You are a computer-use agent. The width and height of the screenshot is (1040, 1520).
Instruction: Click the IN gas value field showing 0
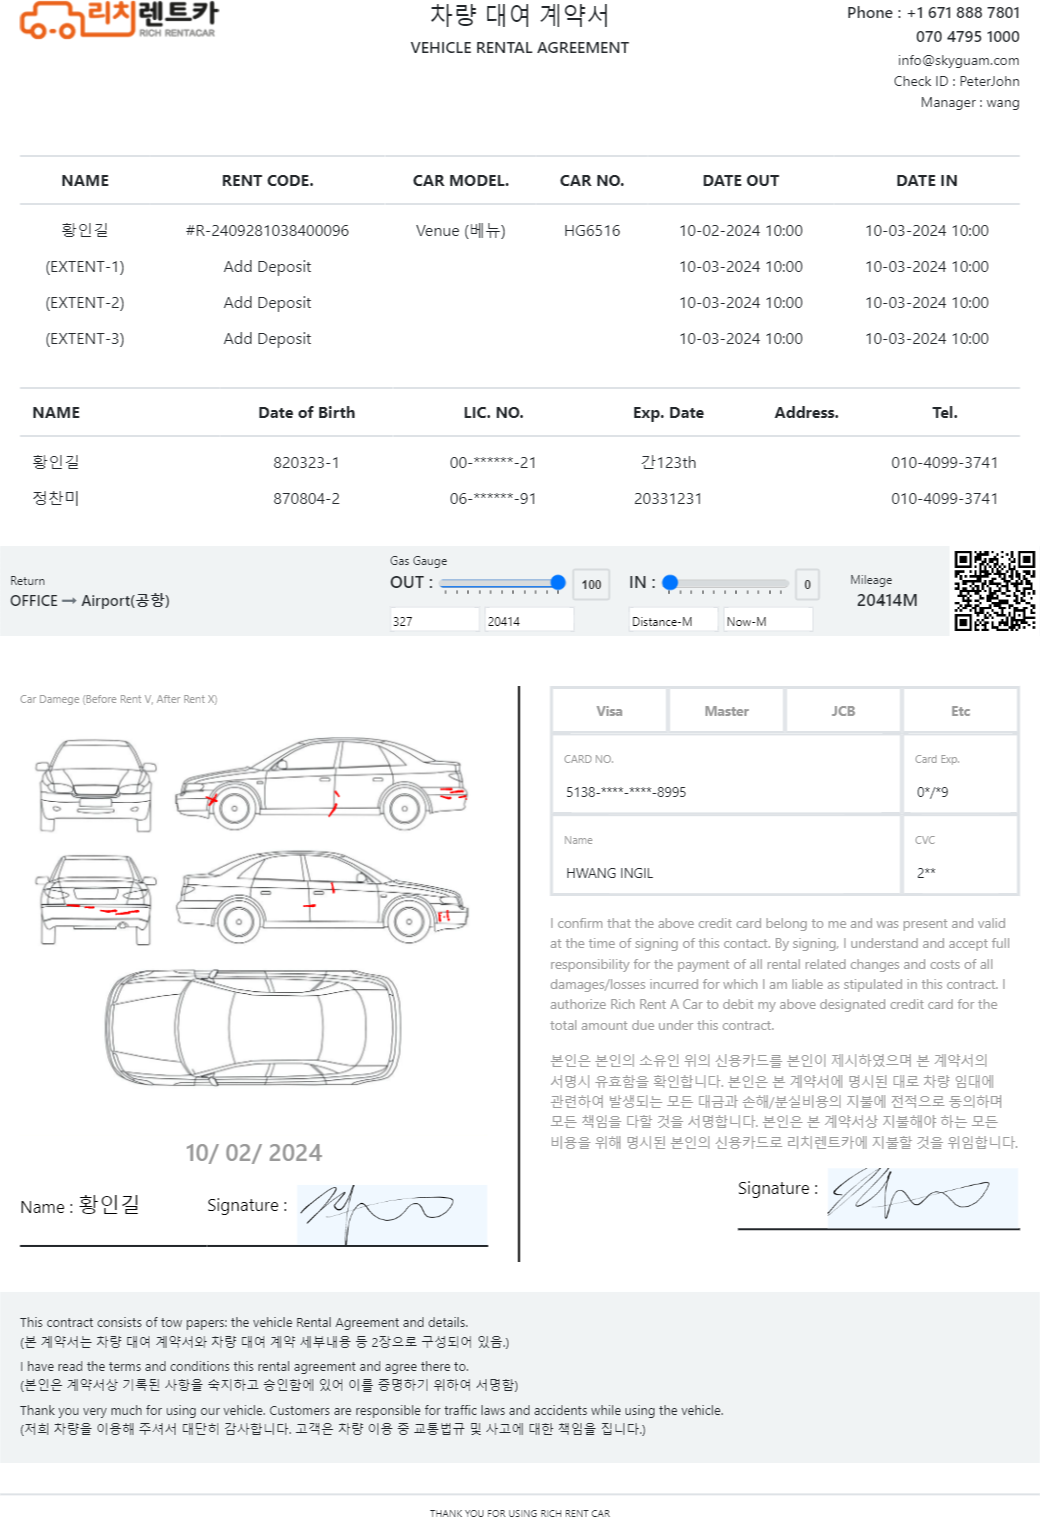[807, 584]
